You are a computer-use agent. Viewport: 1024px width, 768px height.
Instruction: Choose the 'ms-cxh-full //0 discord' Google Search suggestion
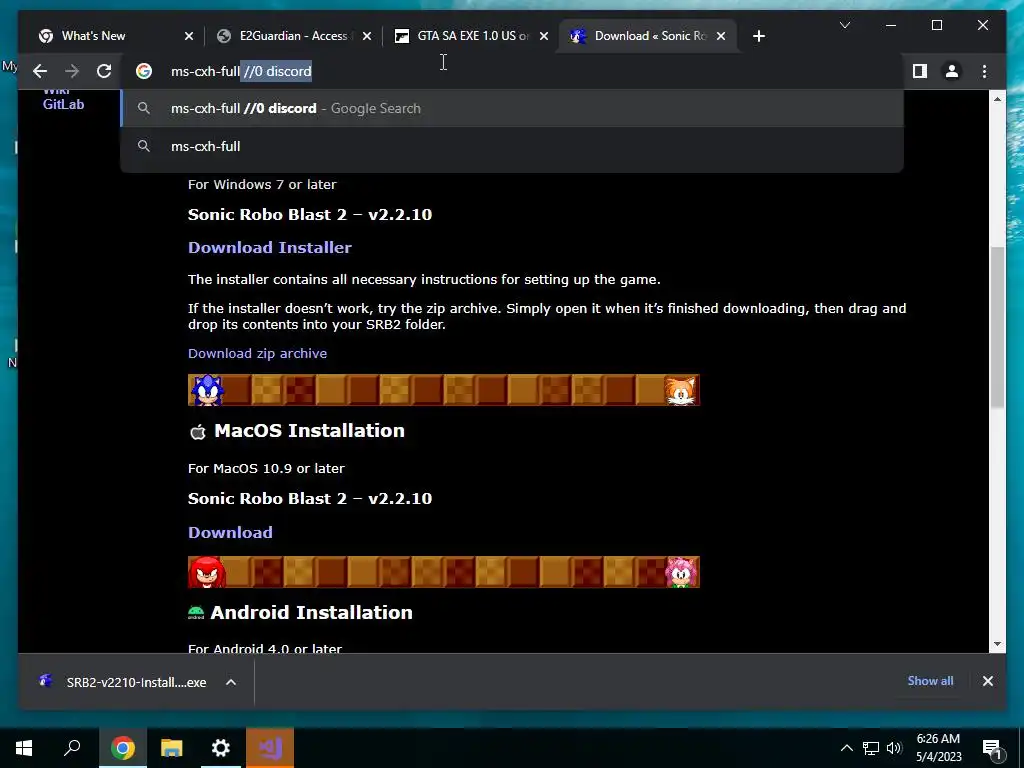click(x=512, y=108)
